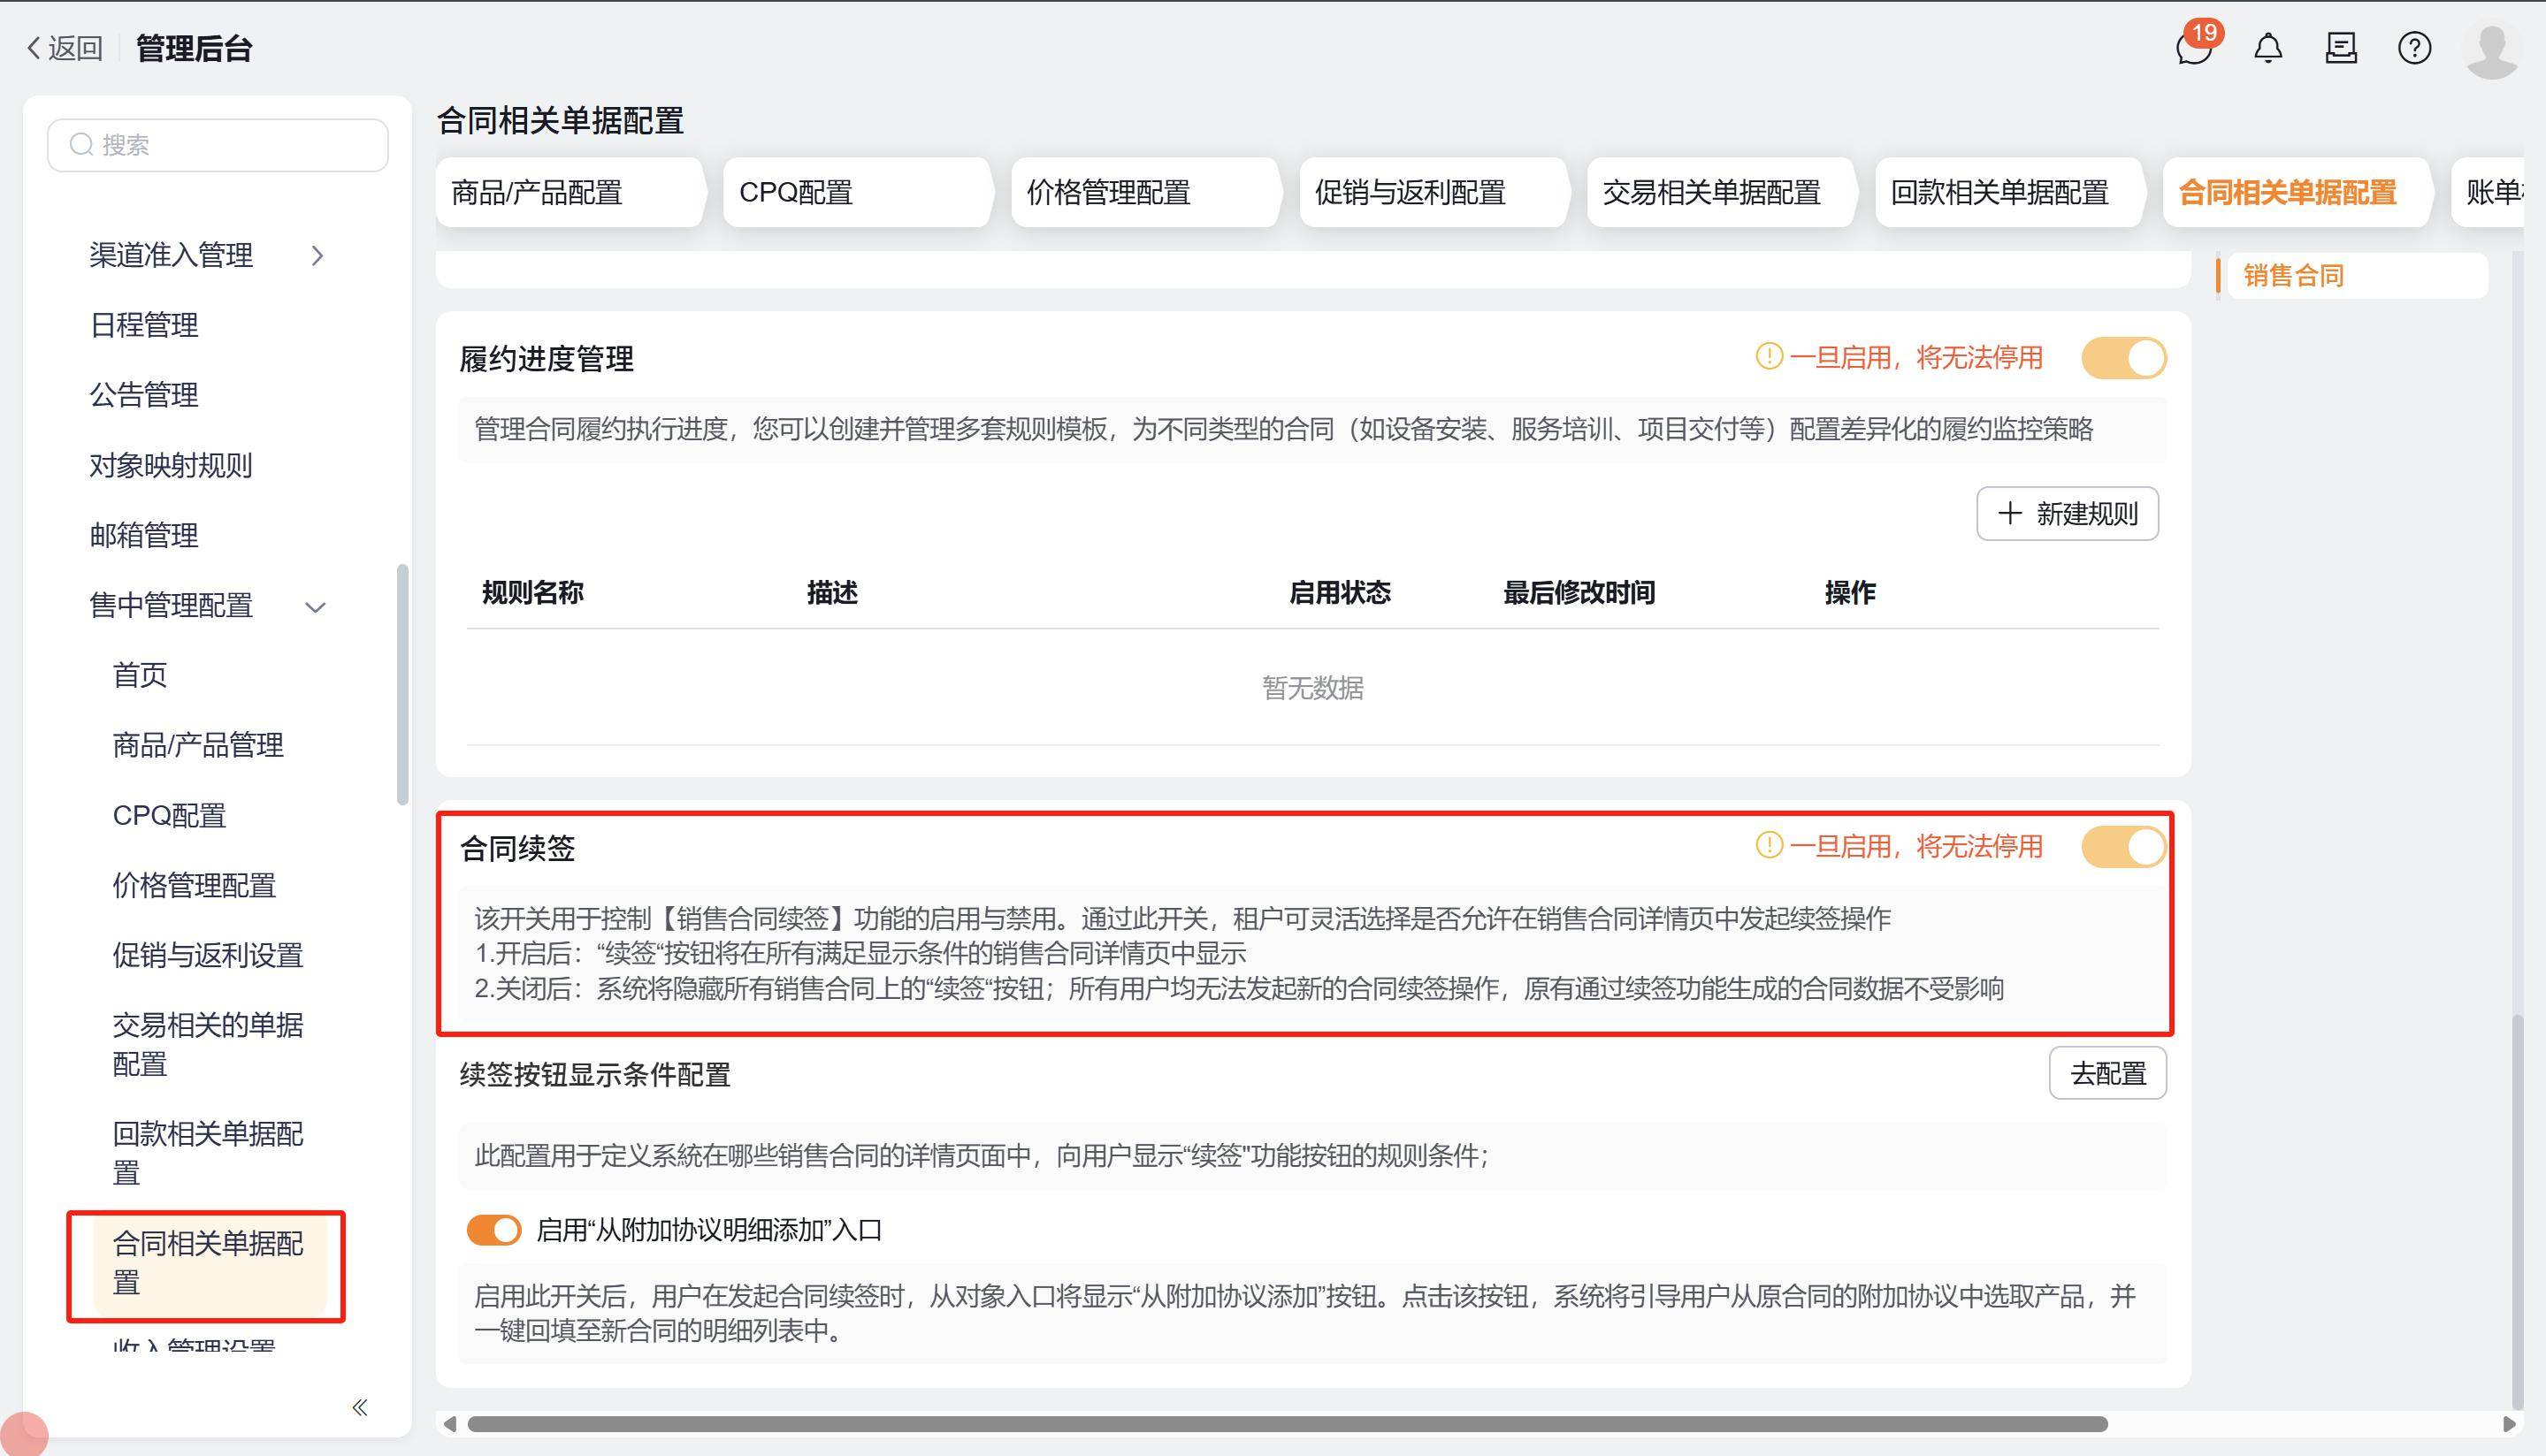This screenshot has height=1456, width=2546.
Task: Click the notification bell icon
Action: click(2268, 47)
